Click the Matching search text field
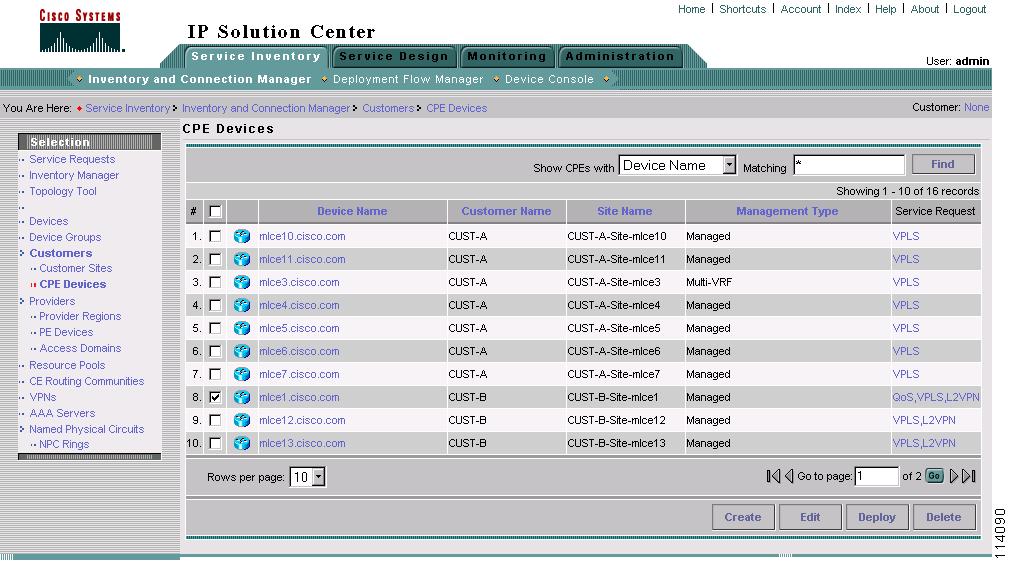The width and height of the screenshot is (1009, 562). [849, 165]
